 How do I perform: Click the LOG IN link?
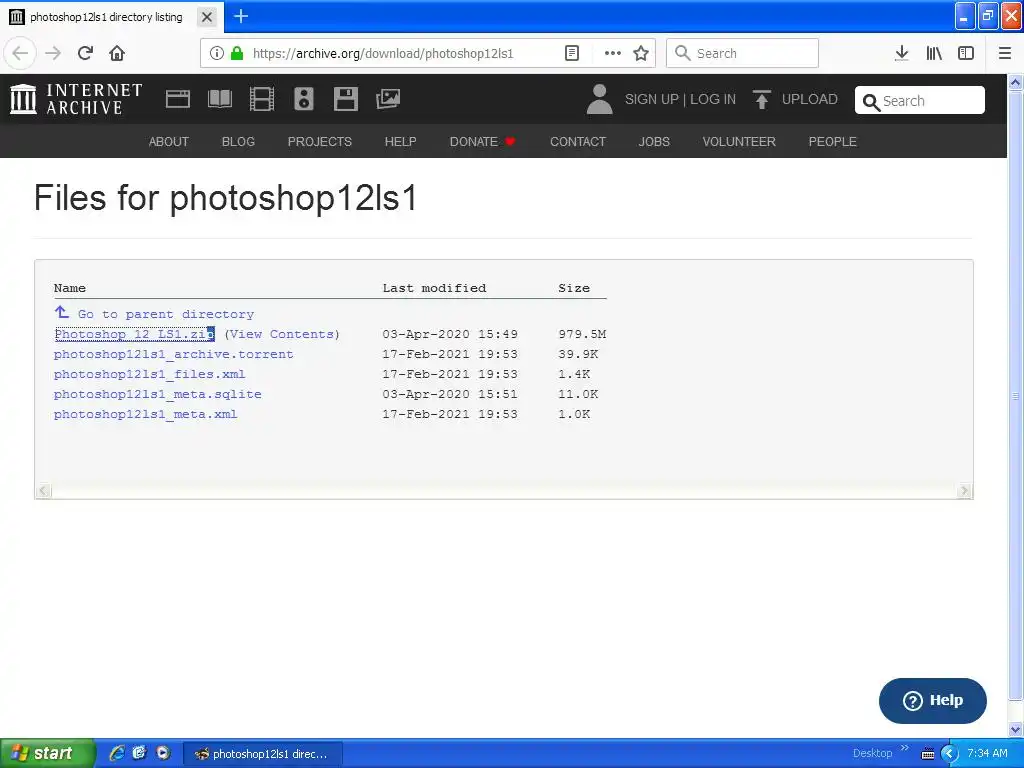713,99
